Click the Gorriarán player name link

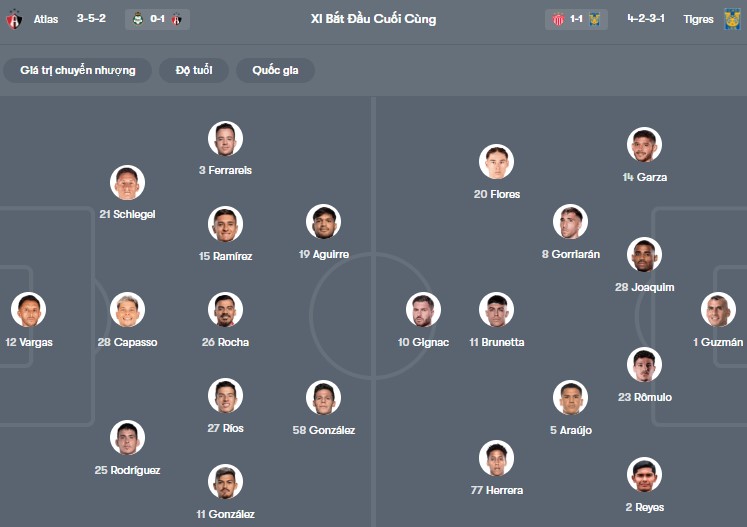pos(571,254)
